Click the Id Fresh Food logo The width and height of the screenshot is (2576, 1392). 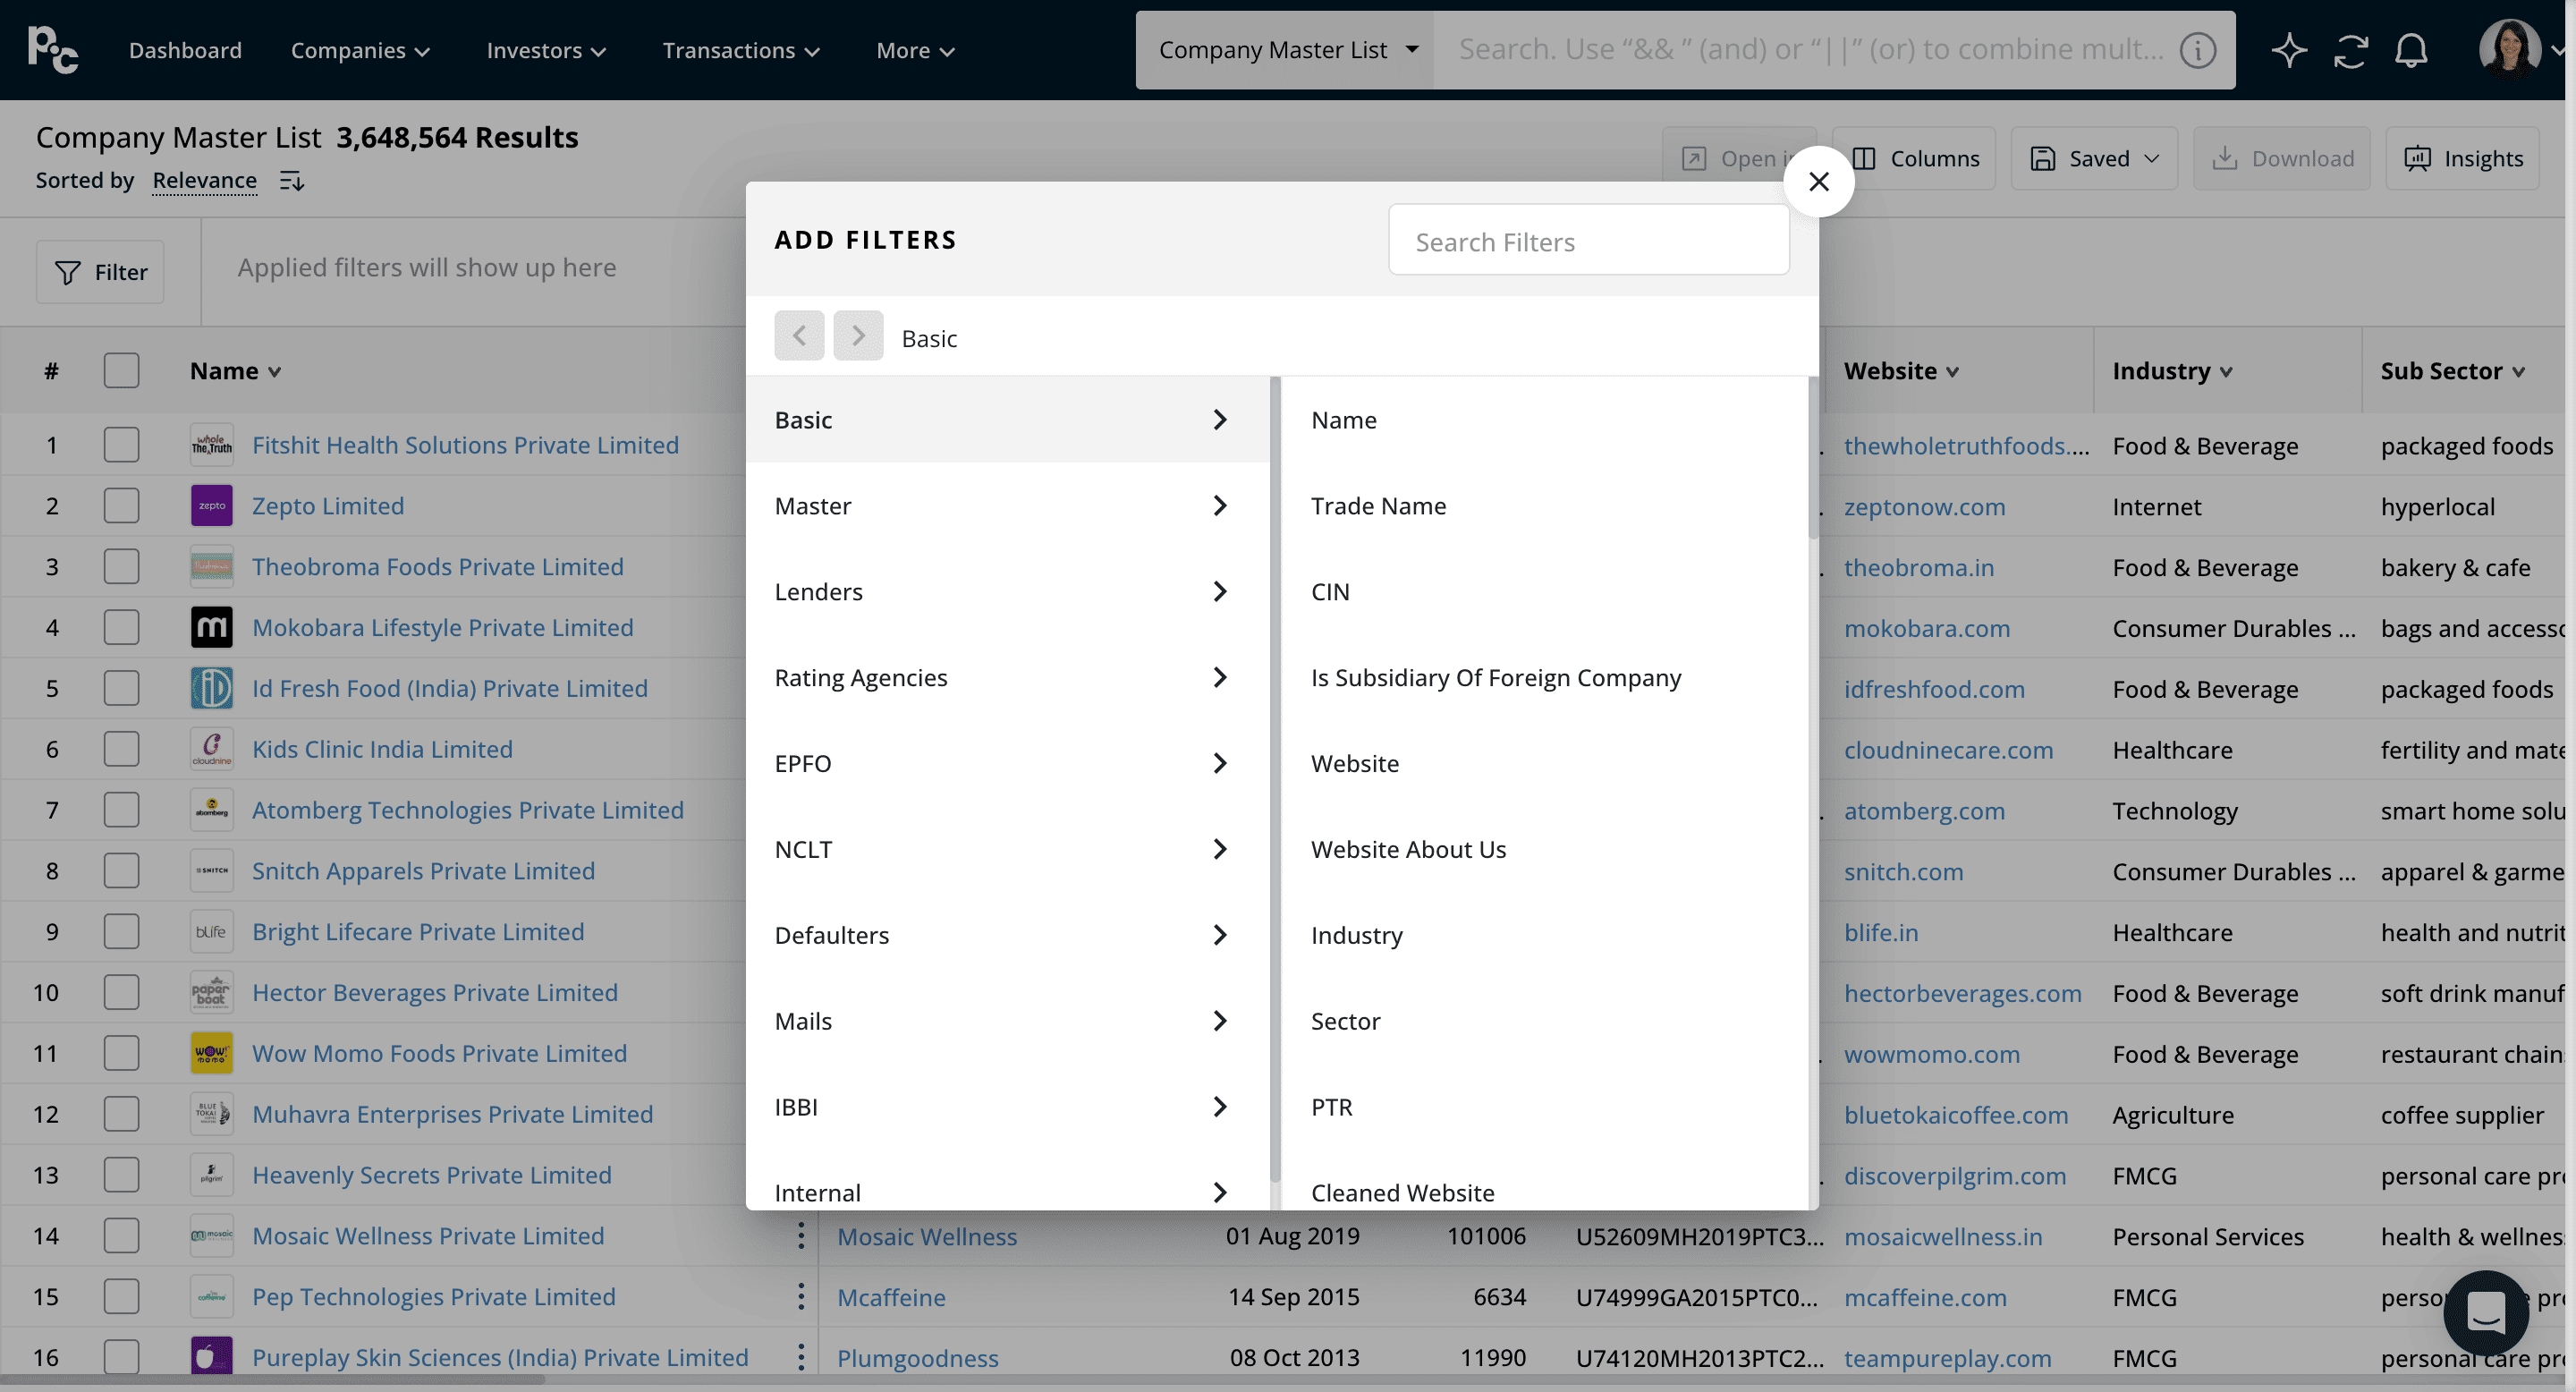[212, 689]
